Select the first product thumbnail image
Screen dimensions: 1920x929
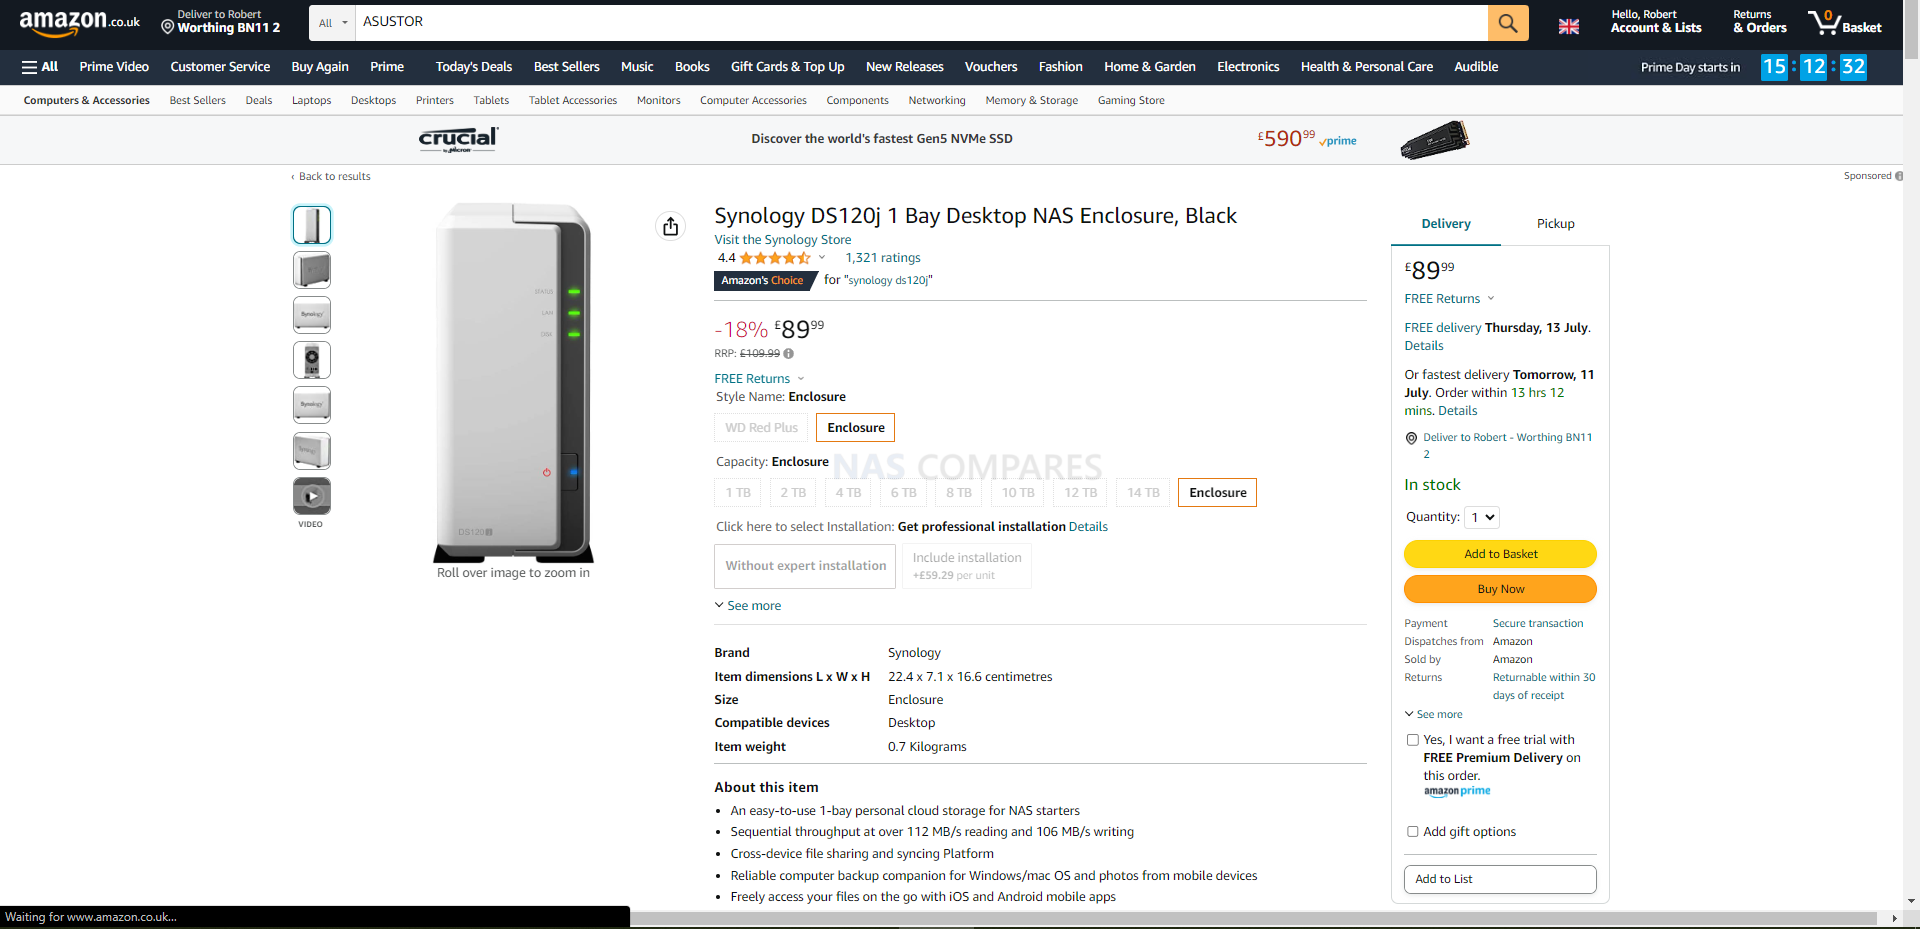coord(312,225)
